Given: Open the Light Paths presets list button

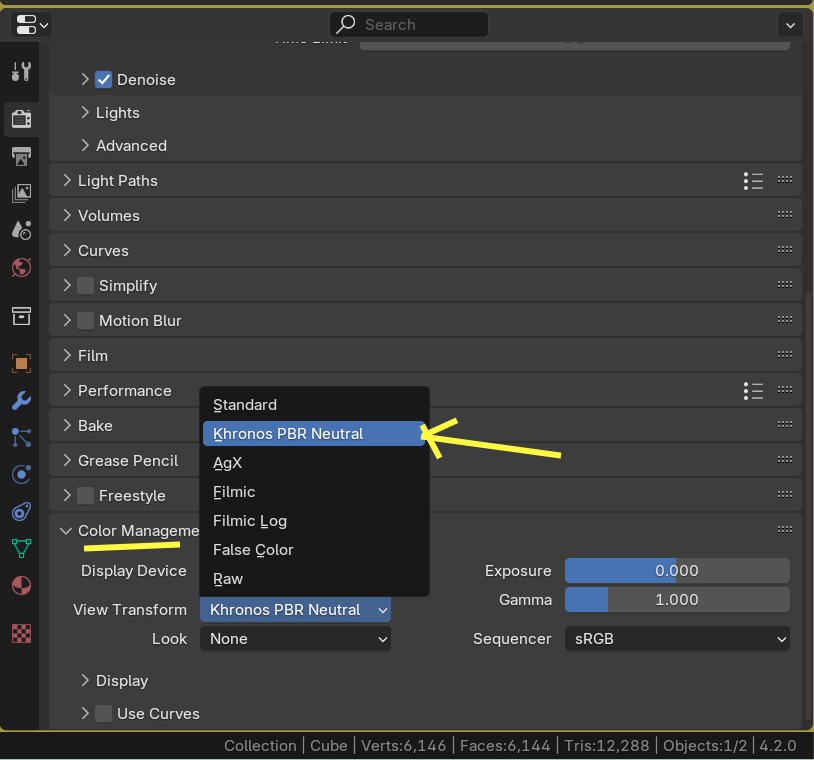Looking at the screenshot, I should pos(753,181).
